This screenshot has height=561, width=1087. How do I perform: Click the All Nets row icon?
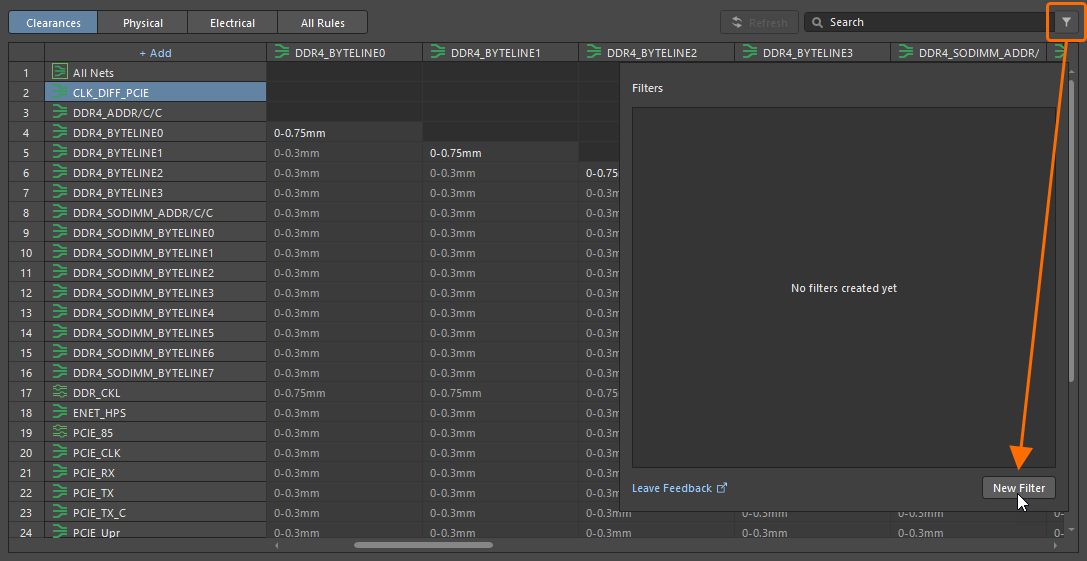(59, 73)
